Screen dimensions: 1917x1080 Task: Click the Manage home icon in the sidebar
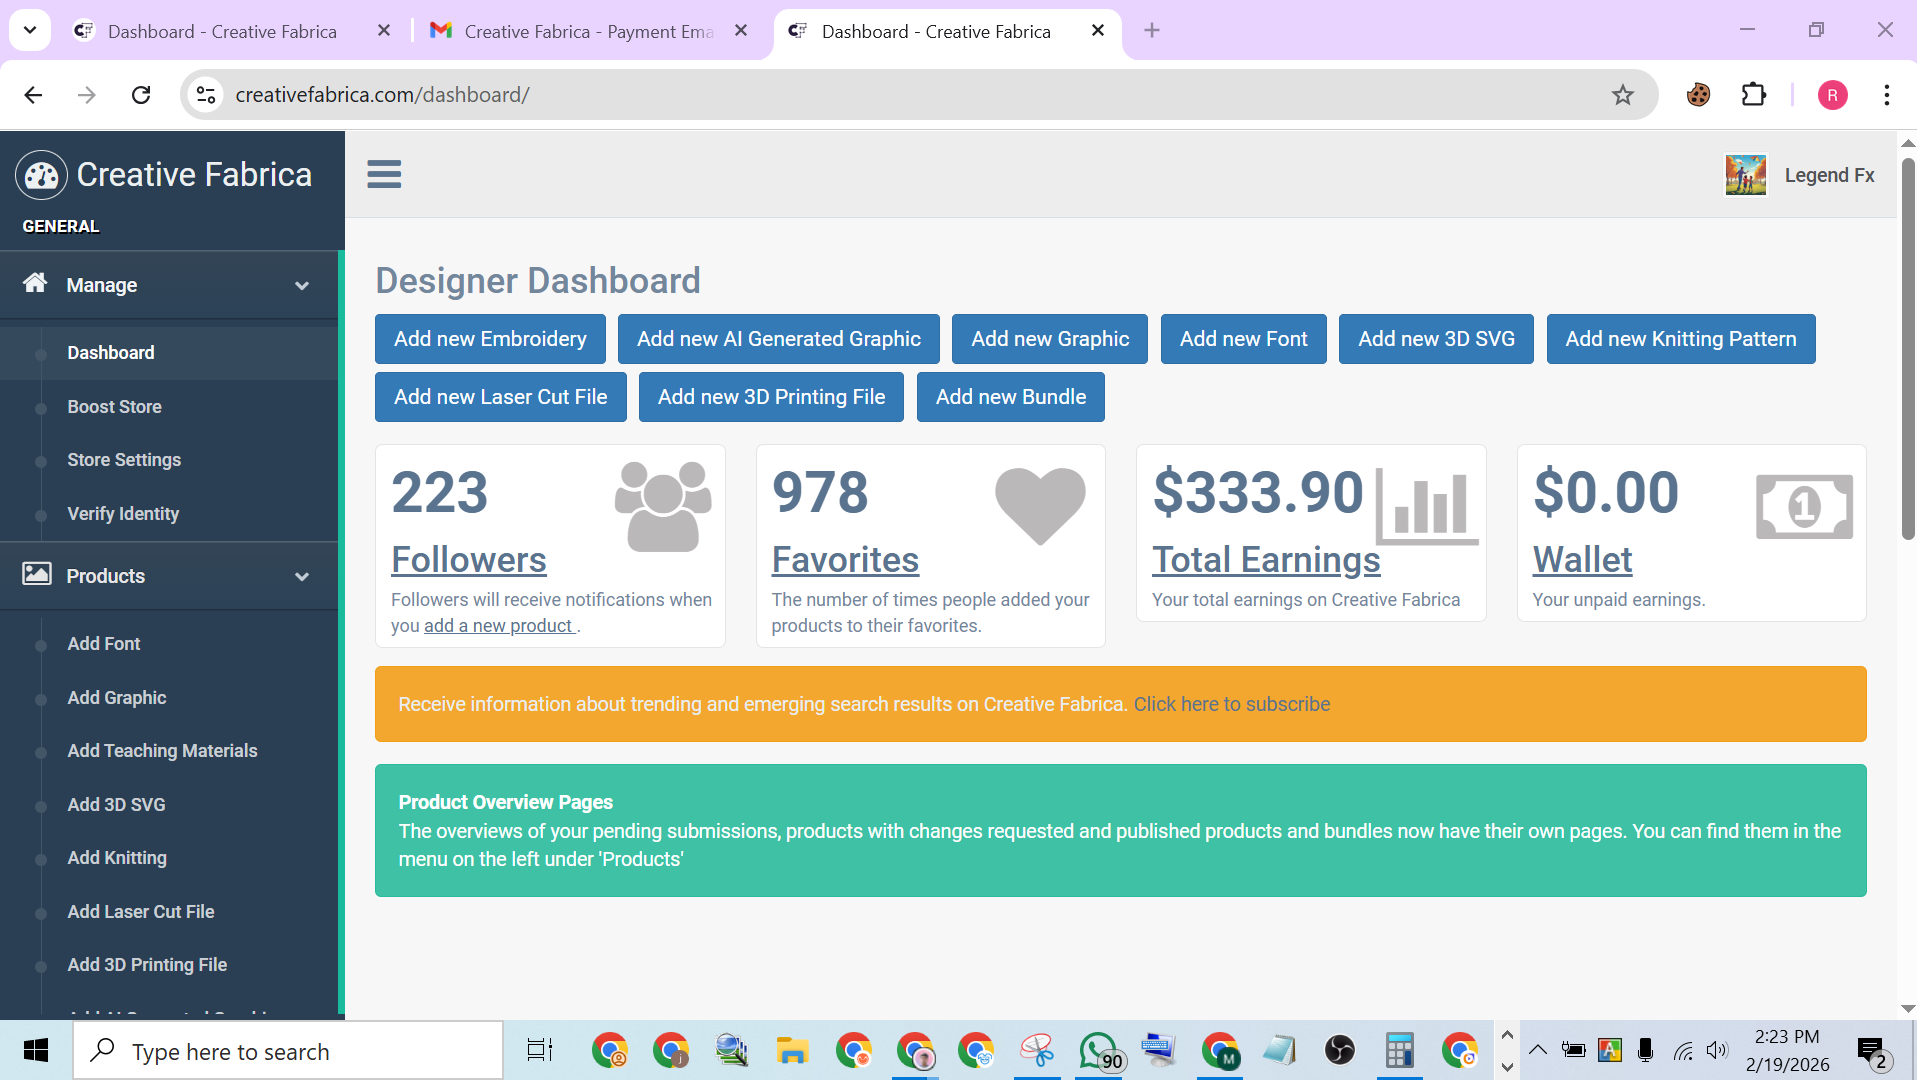tap(35, 284)
